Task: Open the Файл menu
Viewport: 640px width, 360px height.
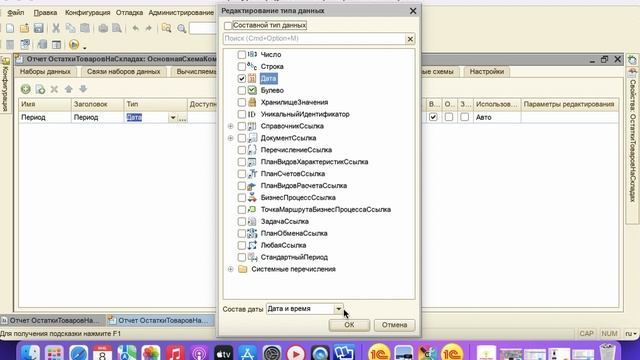Action: click(16, 13)
